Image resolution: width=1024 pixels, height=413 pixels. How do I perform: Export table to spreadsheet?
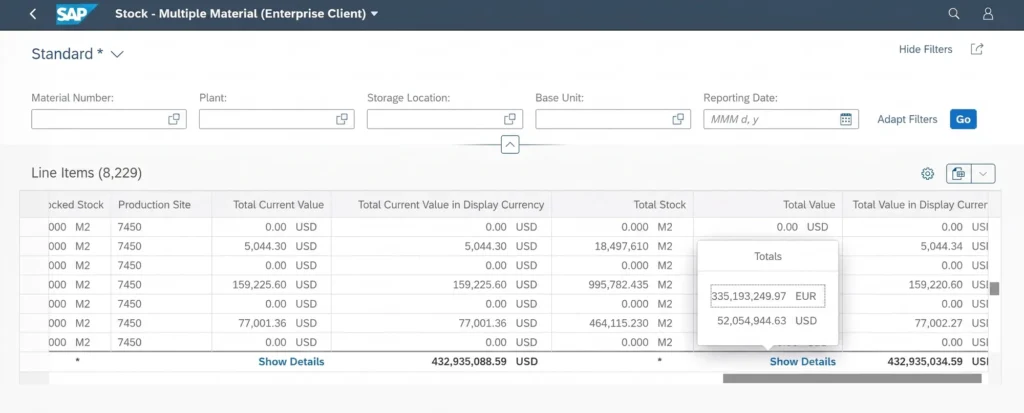959,173
